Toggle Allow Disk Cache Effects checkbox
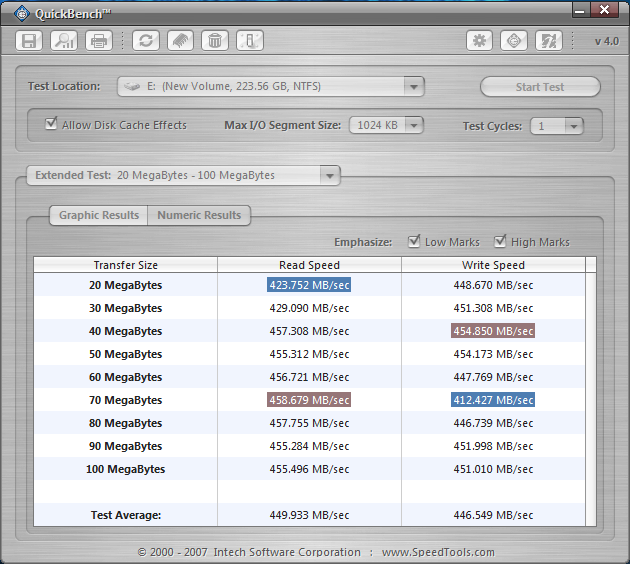Screen dimensions: 630x564 (52, 125)
